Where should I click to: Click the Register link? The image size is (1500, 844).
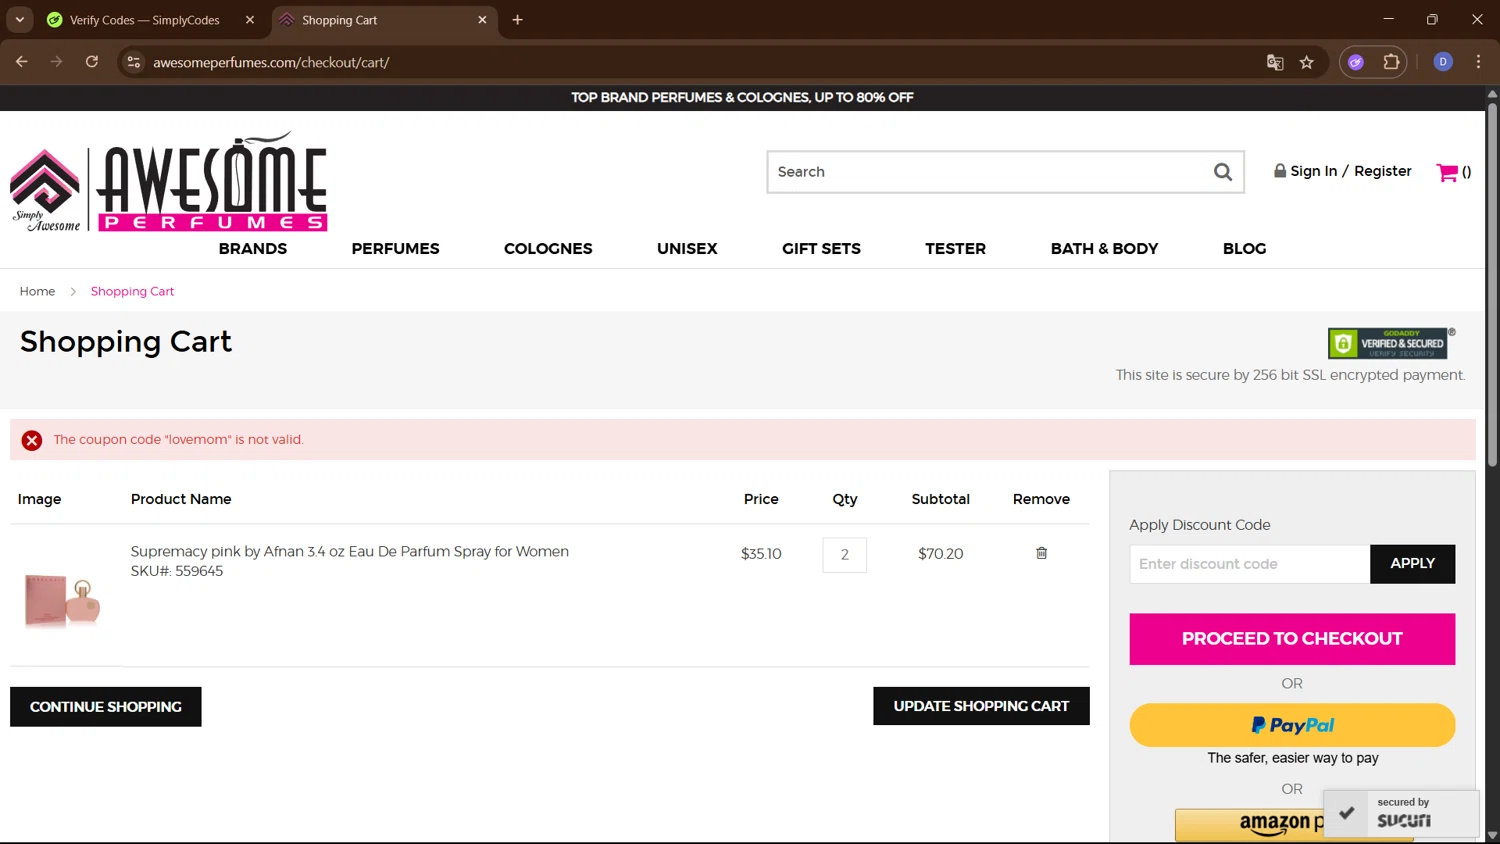tap(1382, 171)
